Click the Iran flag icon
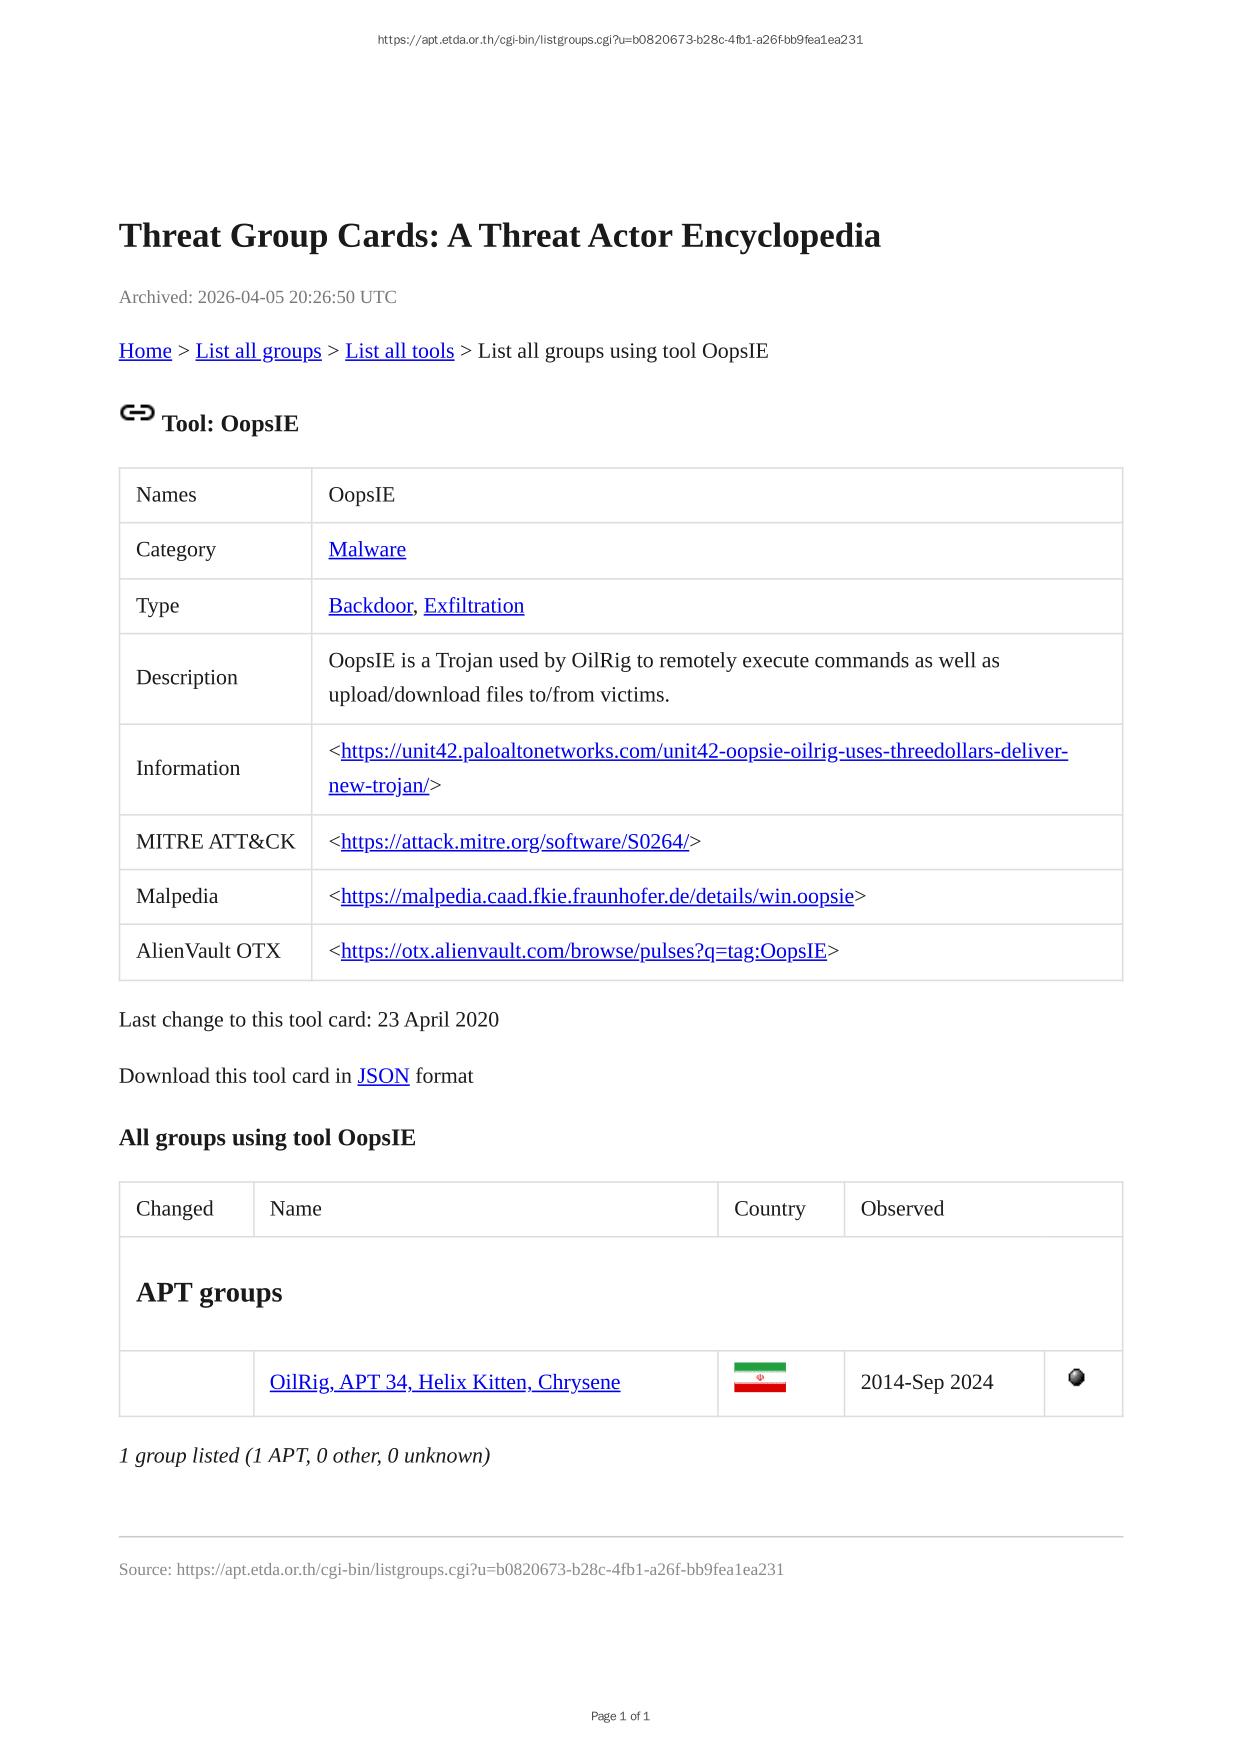This screenshot has height=1756, width=1242. tap(759, 1377)
